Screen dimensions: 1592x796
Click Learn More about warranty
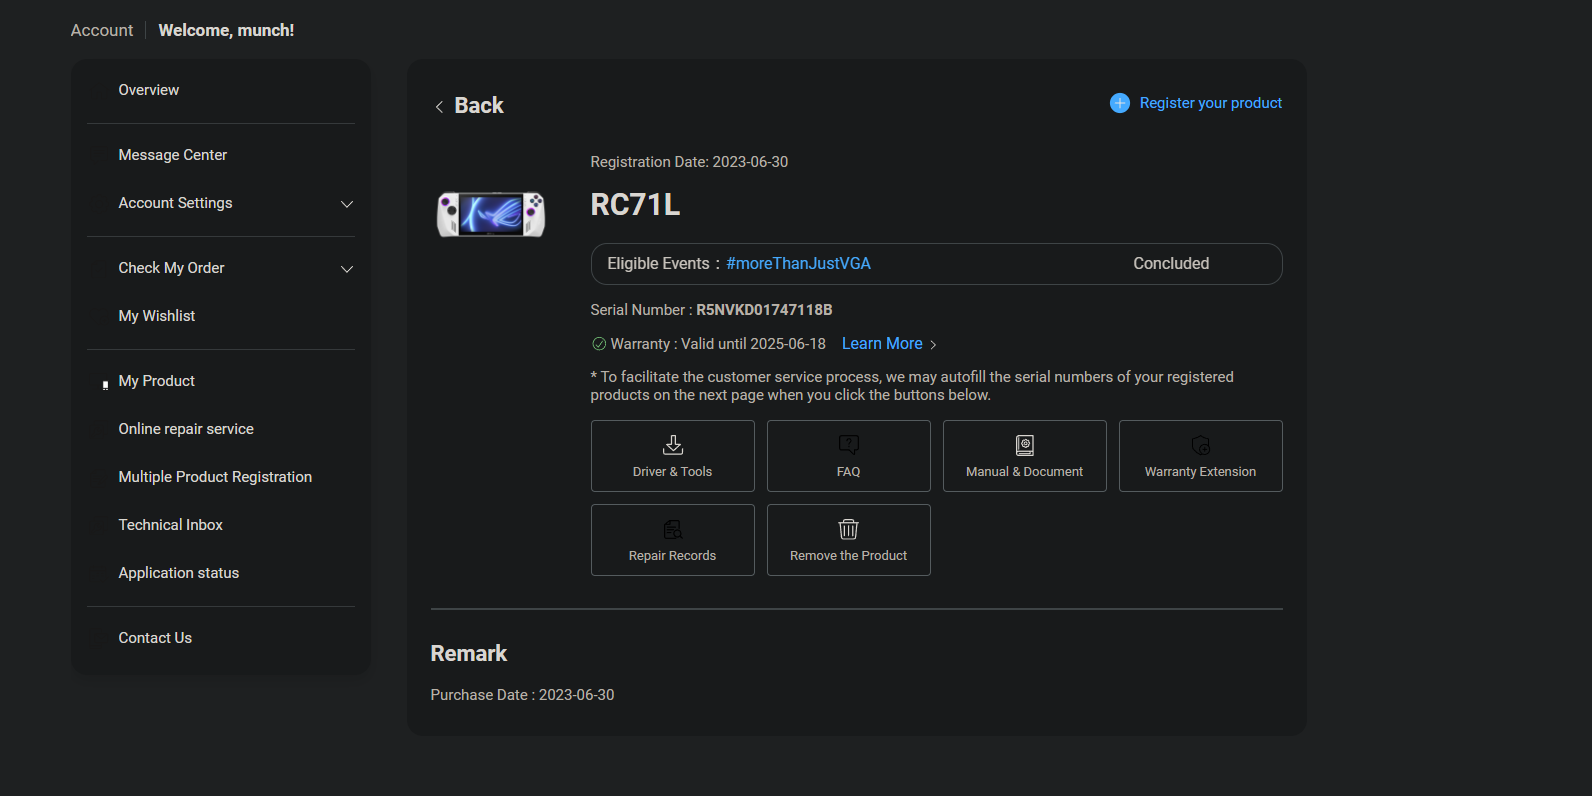882,344
